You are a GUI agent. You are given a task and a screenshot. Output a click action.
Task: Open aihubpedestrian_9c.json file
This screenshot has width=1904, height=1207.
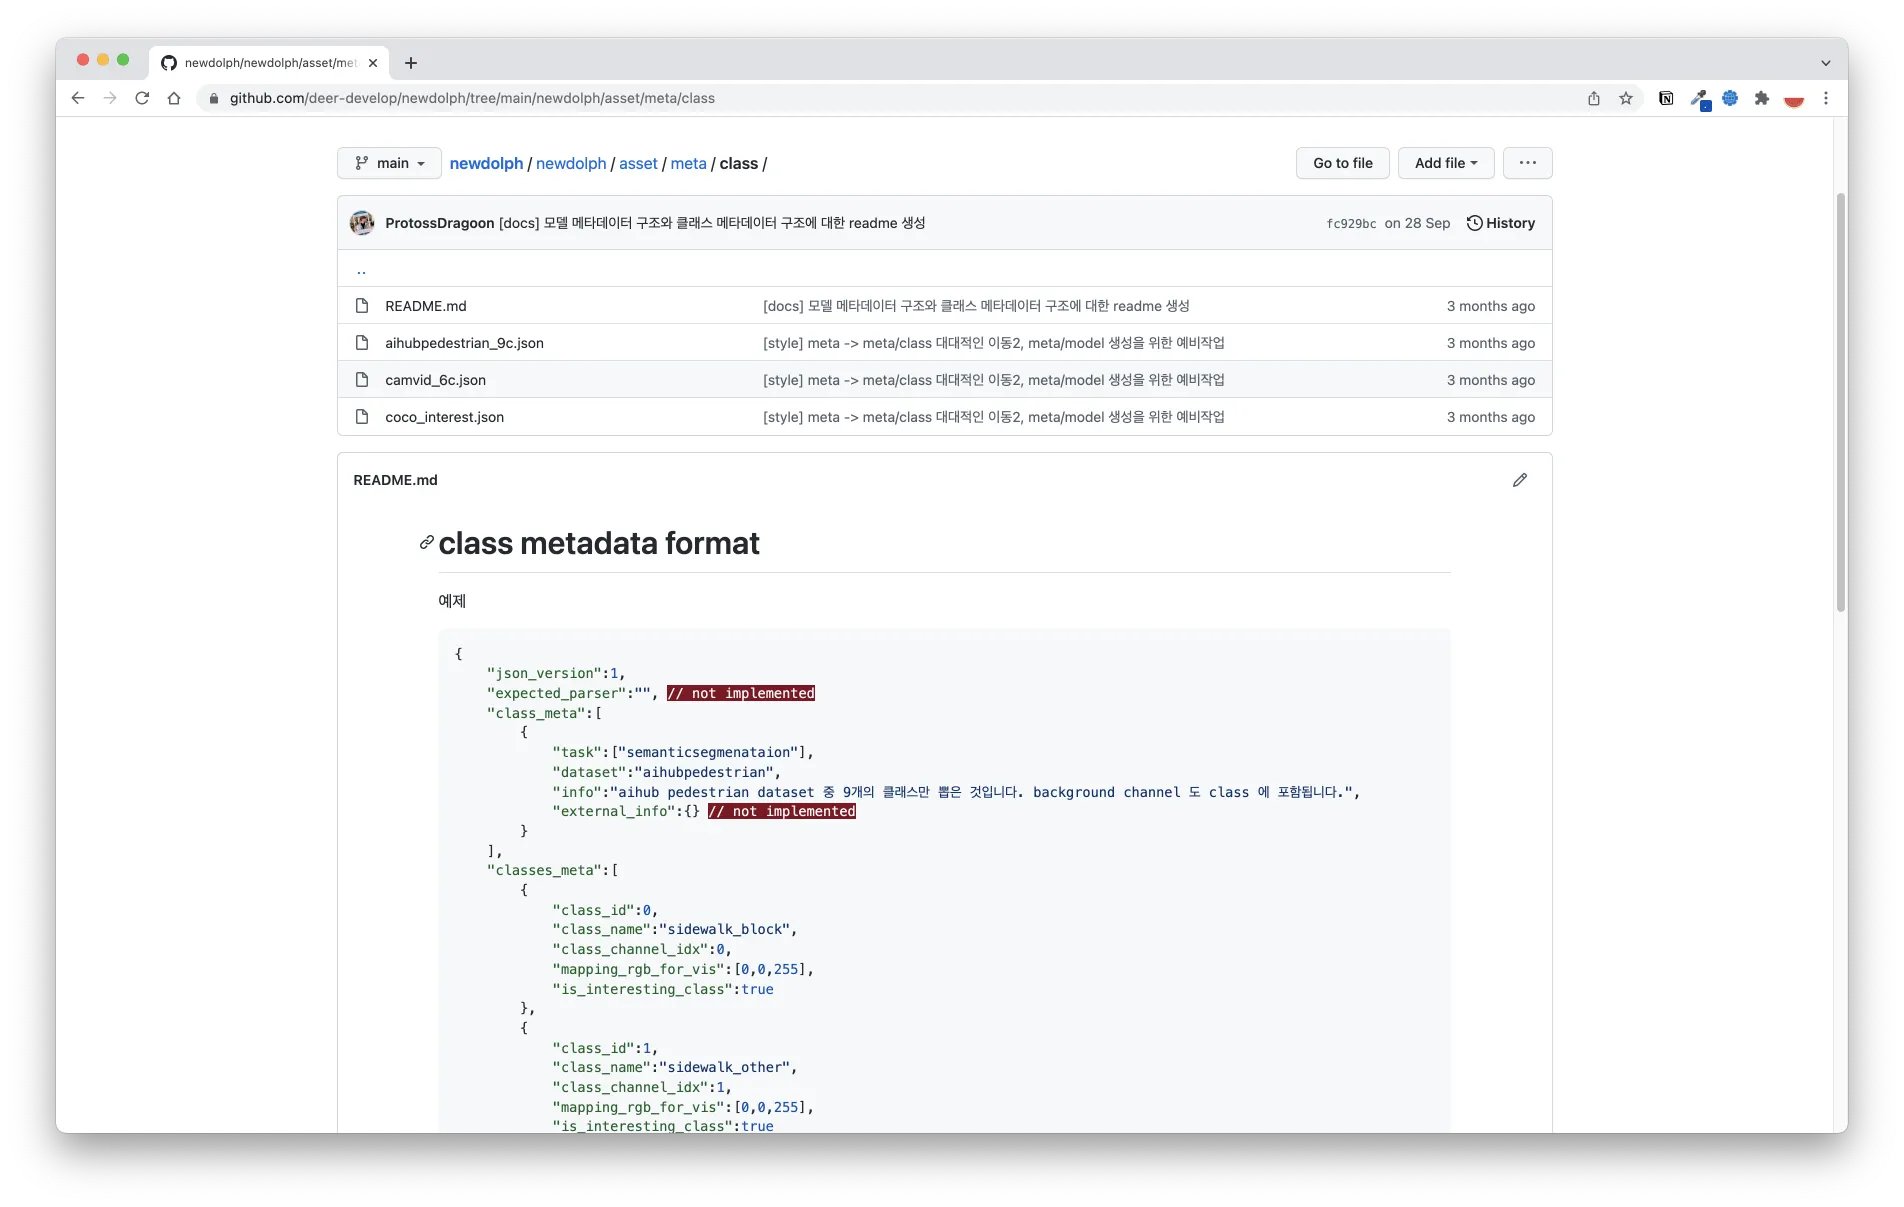coord(464,343)
